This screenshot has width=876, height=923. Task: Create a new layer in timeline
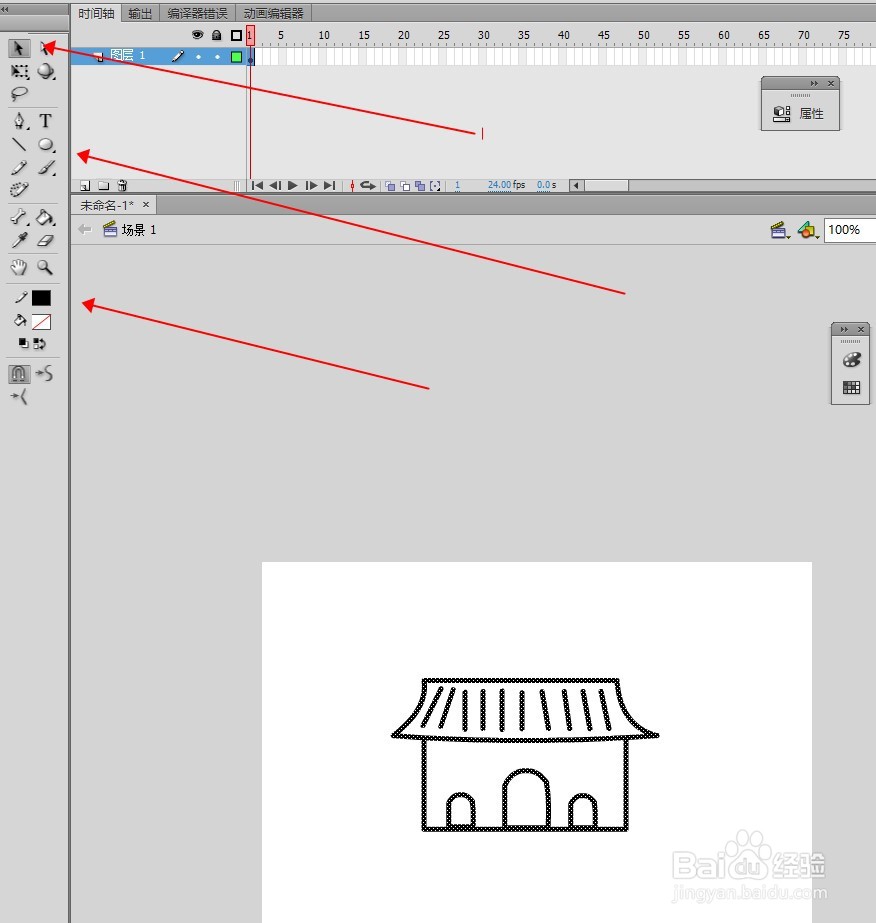84,185
